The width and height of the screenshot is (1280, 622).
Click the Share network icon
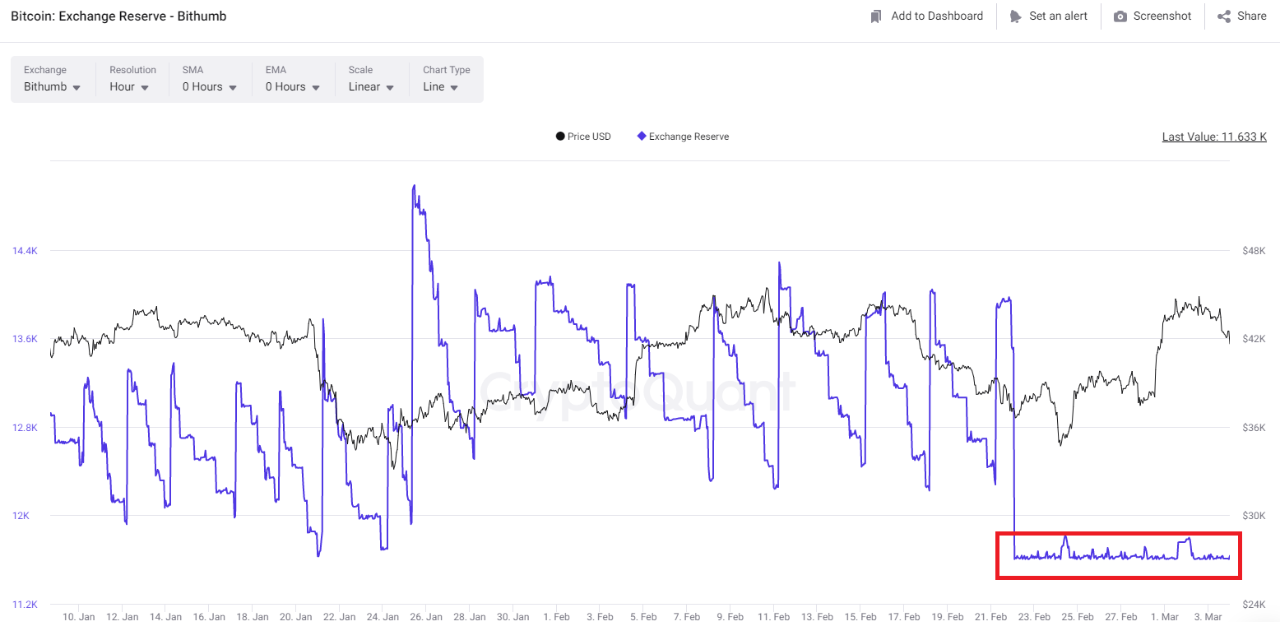1222,16
